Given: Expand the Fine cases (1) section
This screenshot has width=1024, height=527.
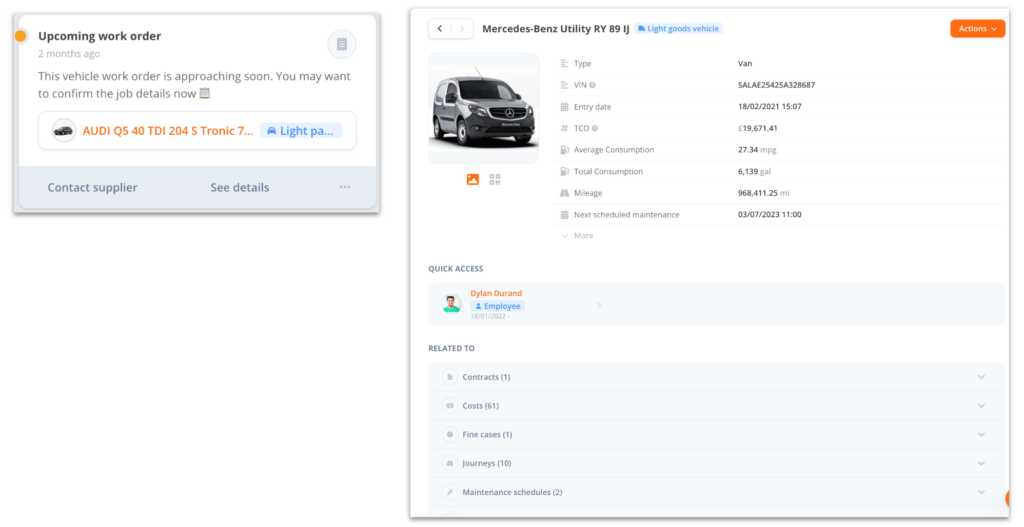Looking at the screenshot, I should coord(716,434).
